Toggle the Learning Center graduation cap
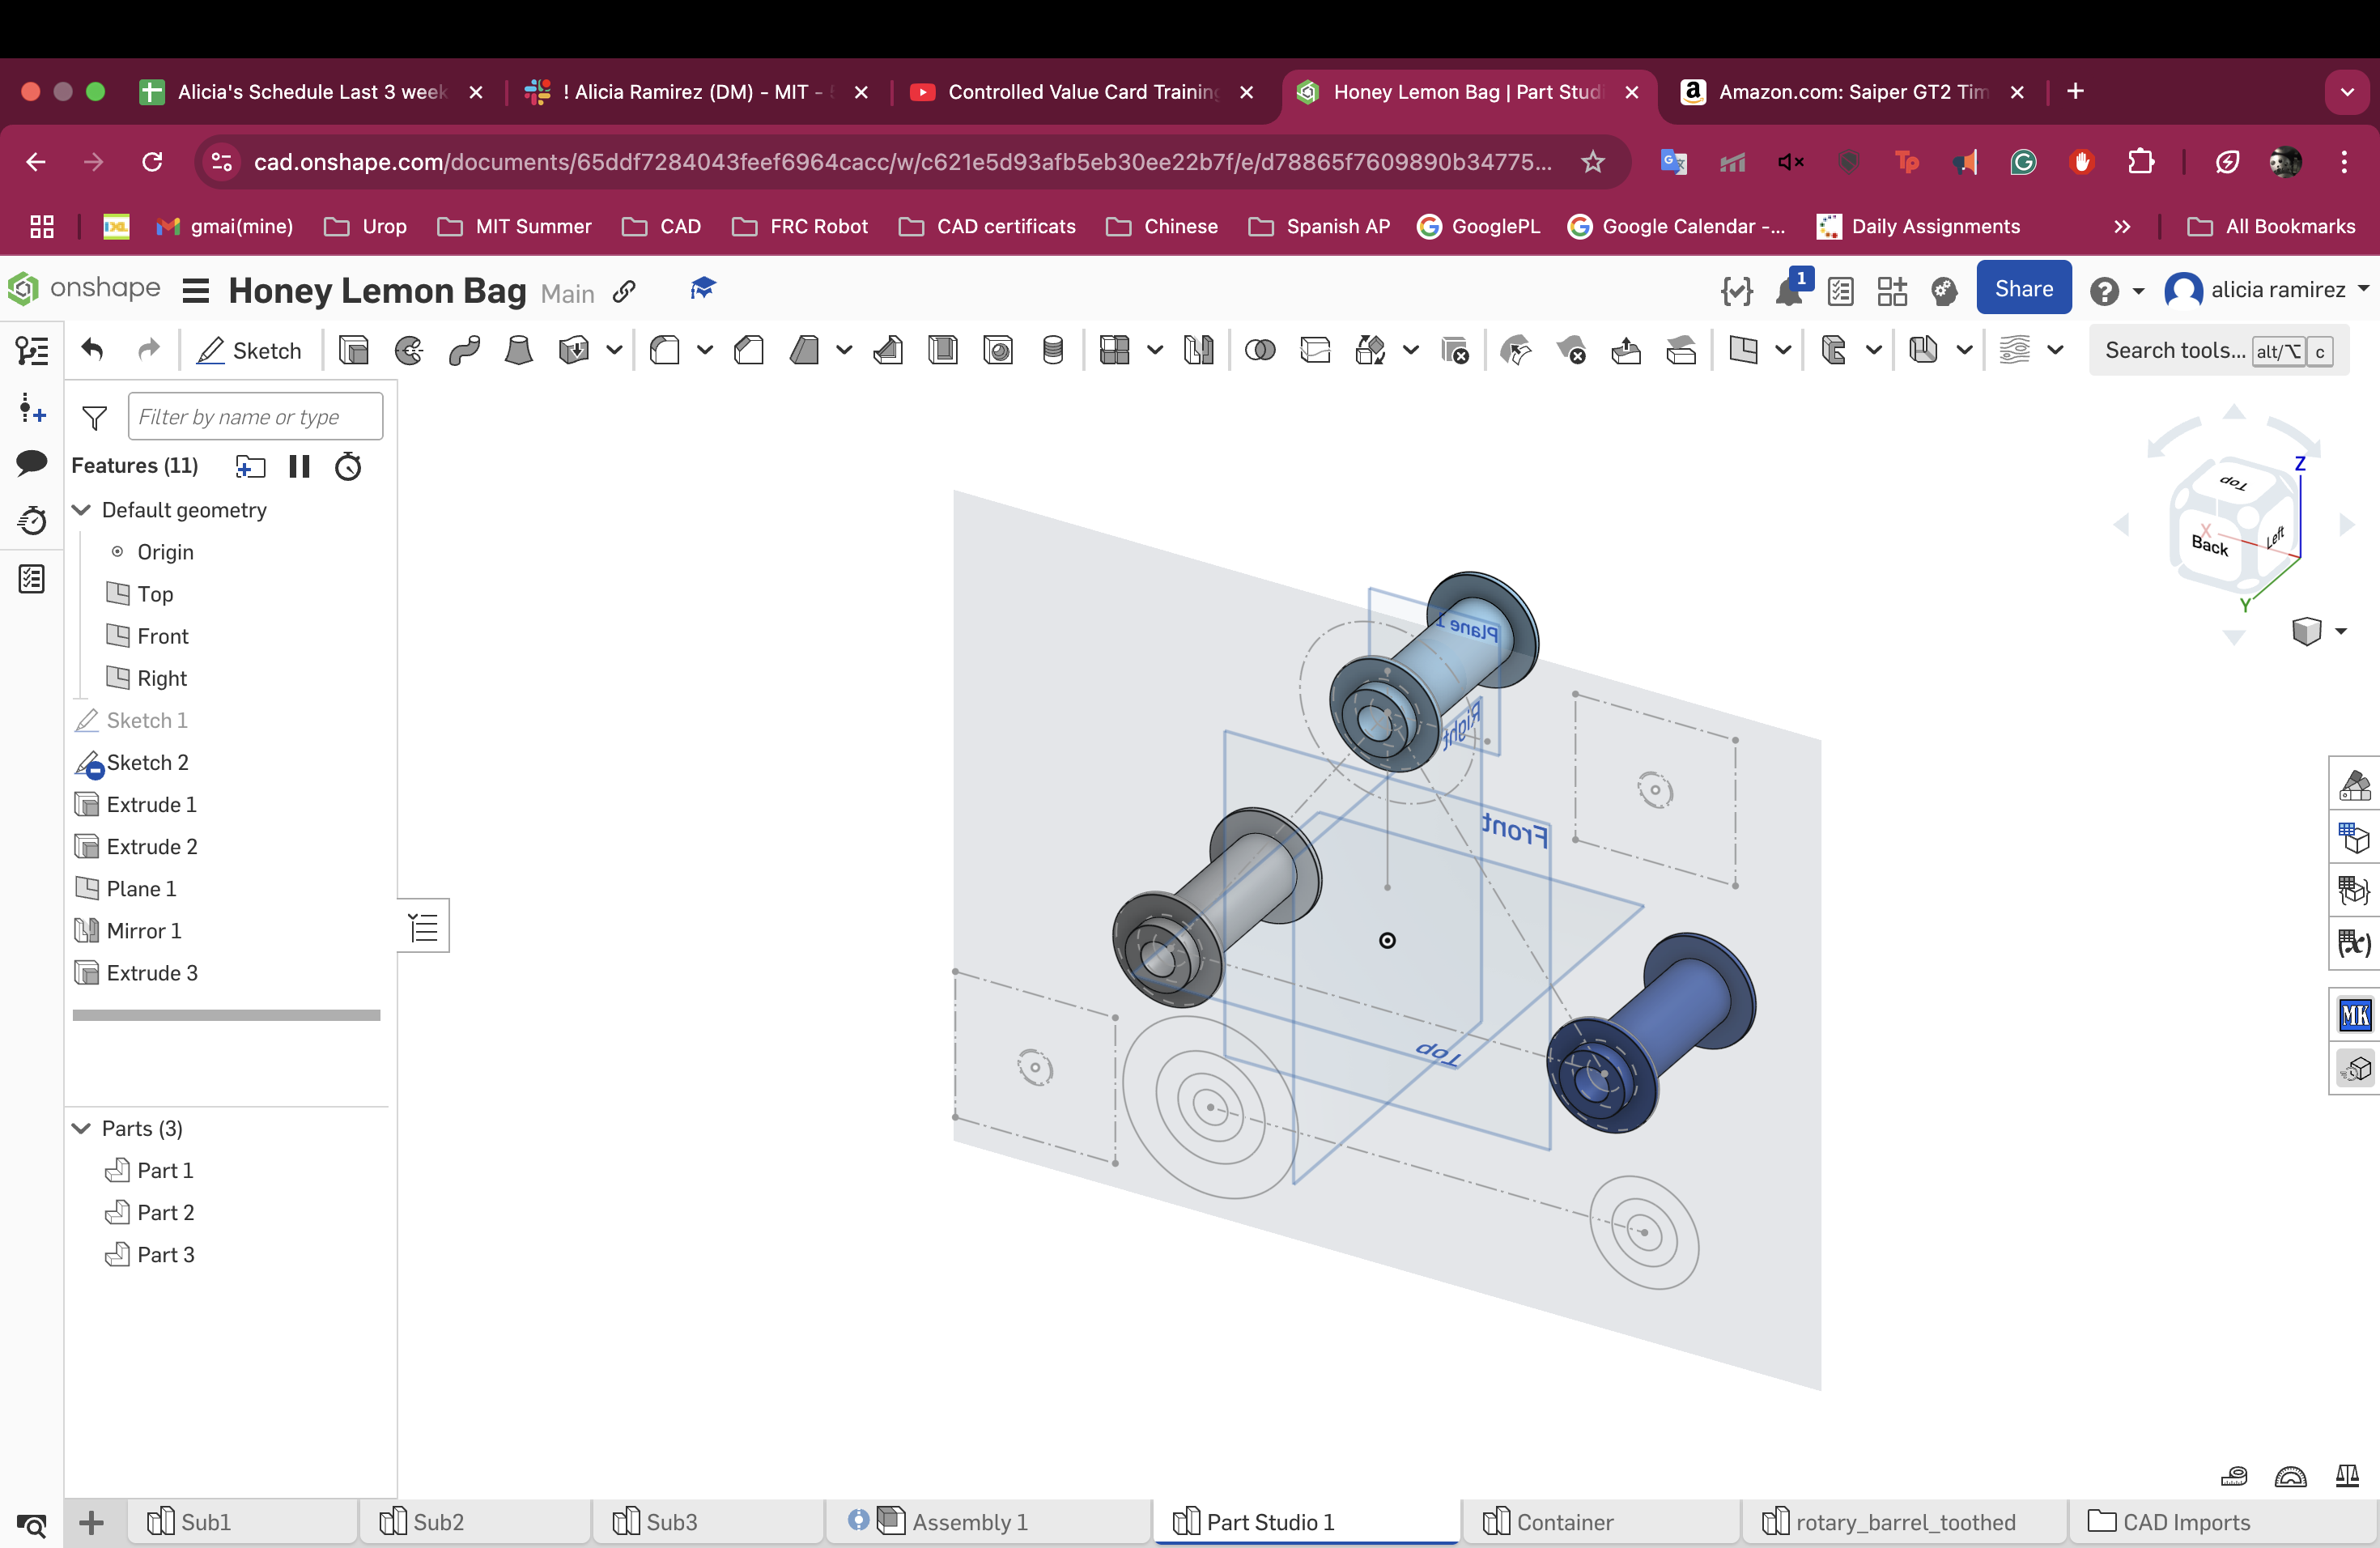Viewport: 2380px width, 1548px height. tap(703, 289)
